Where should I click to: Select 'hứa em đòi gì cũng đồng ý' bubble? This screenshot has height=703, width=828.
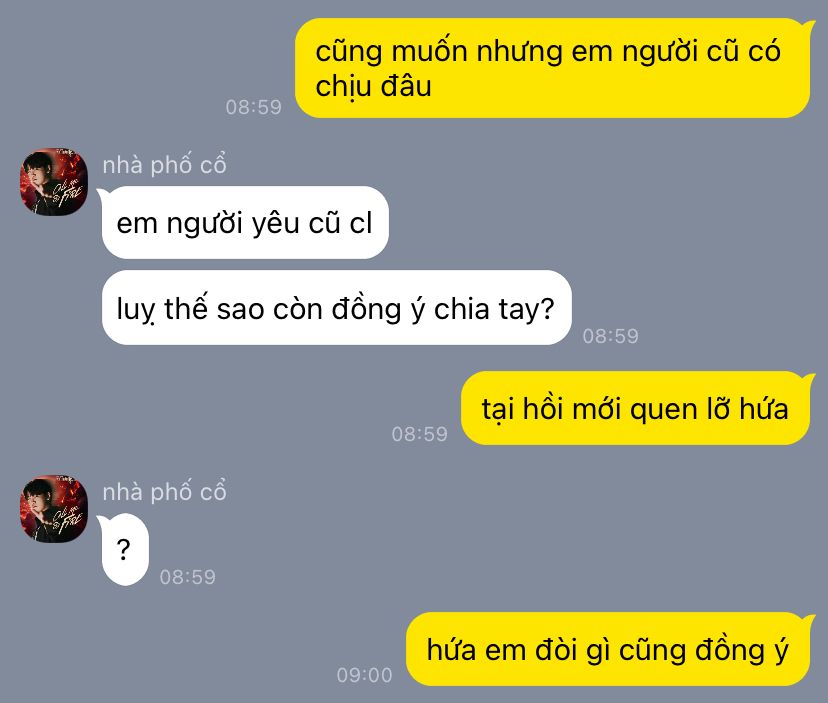(608, 649)
